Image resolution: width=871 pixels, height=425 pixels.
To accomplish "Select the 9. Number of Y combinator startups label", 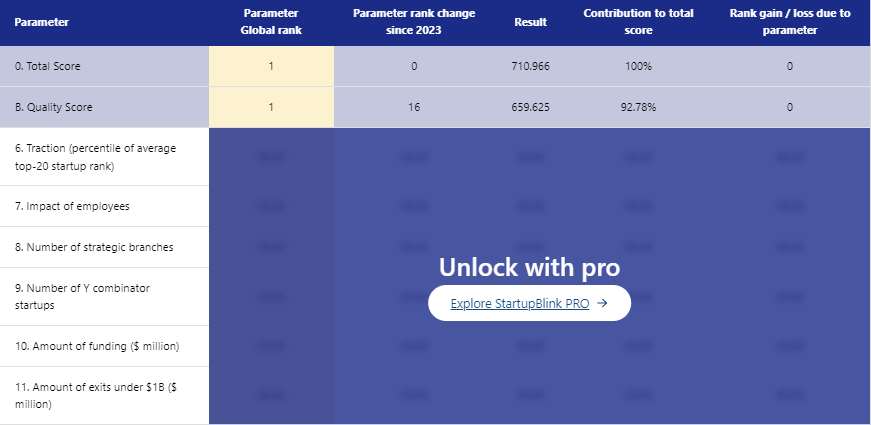I will pos(82,296).
